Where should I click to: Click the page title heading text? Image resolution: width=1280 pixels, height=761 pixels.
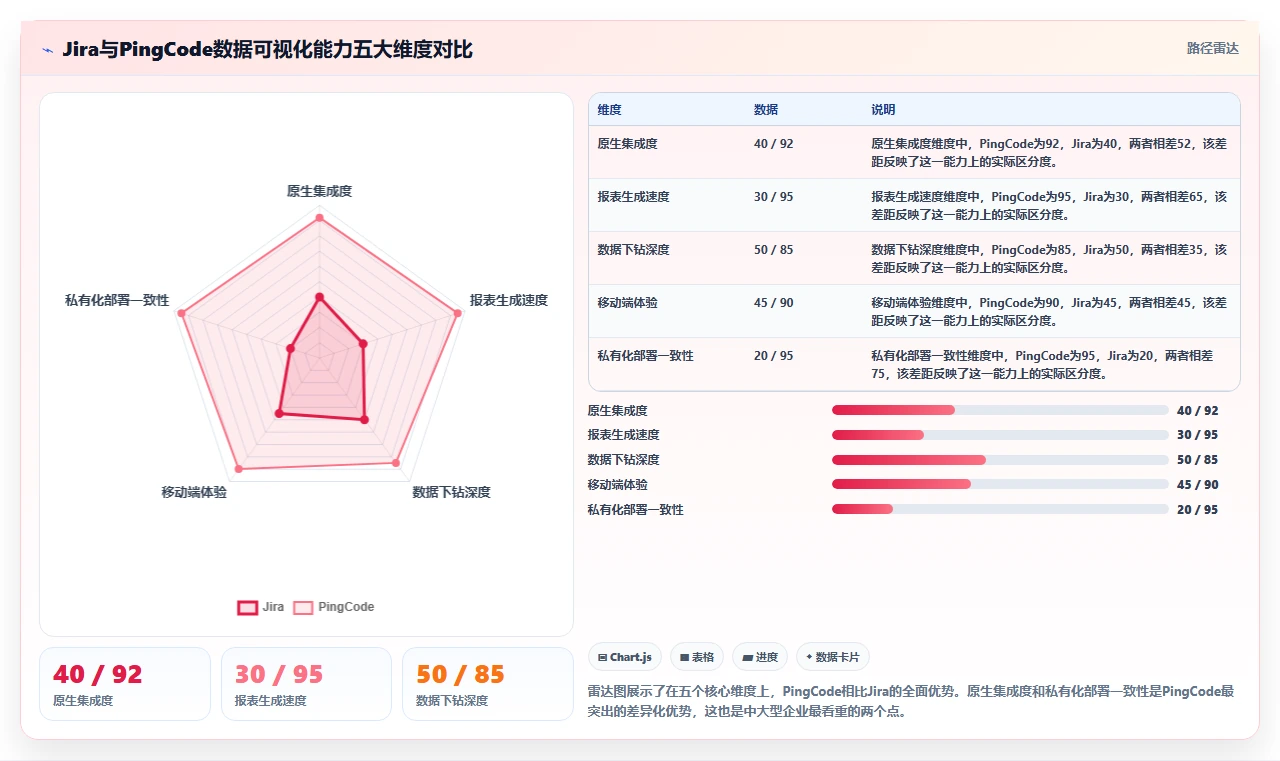tap(267, 49)
